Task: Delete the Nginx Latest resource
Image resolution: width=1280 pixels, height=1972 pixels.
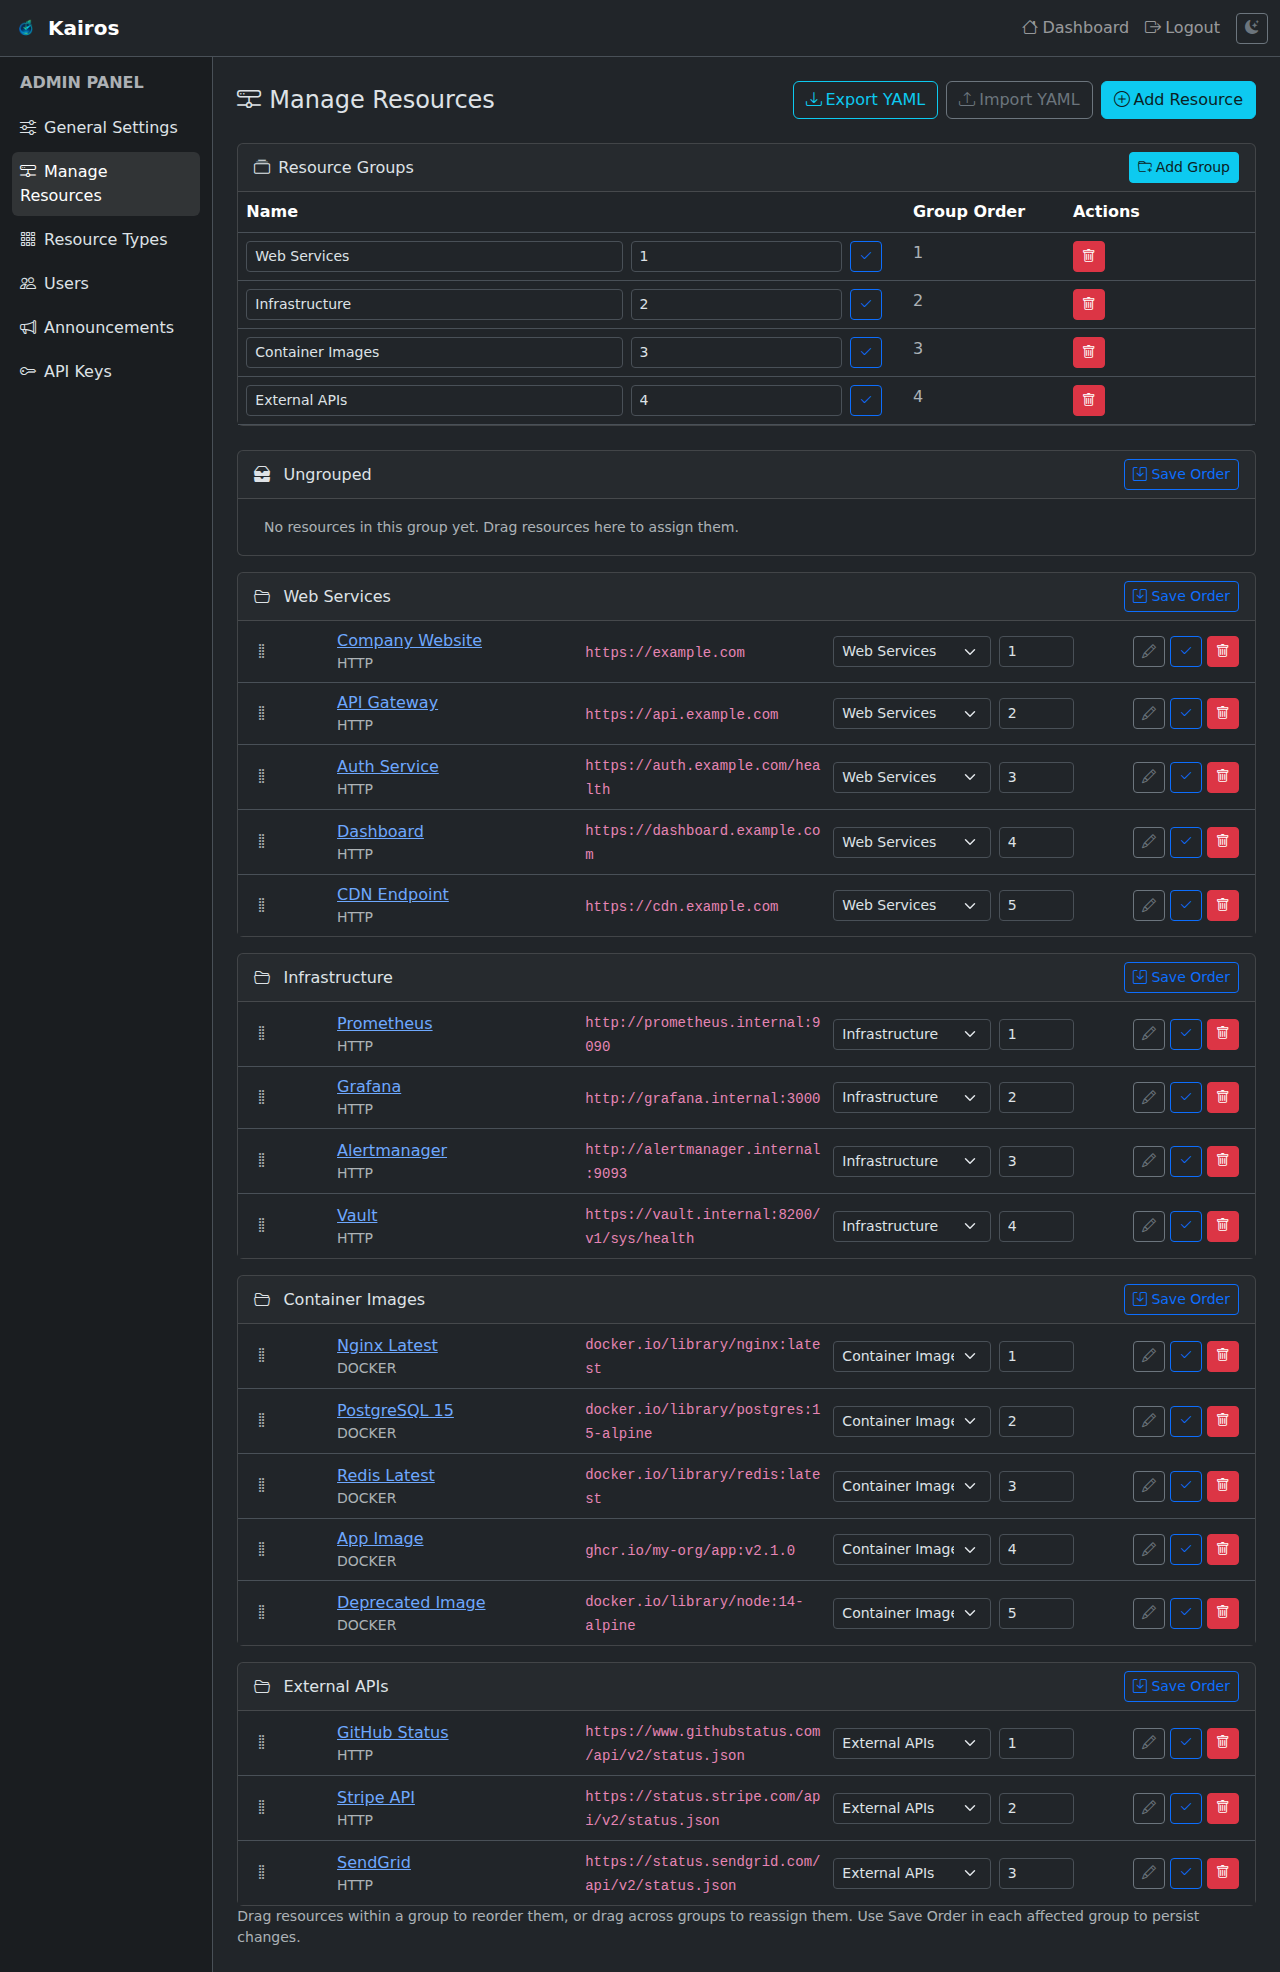Action: coord(1222,1356)
